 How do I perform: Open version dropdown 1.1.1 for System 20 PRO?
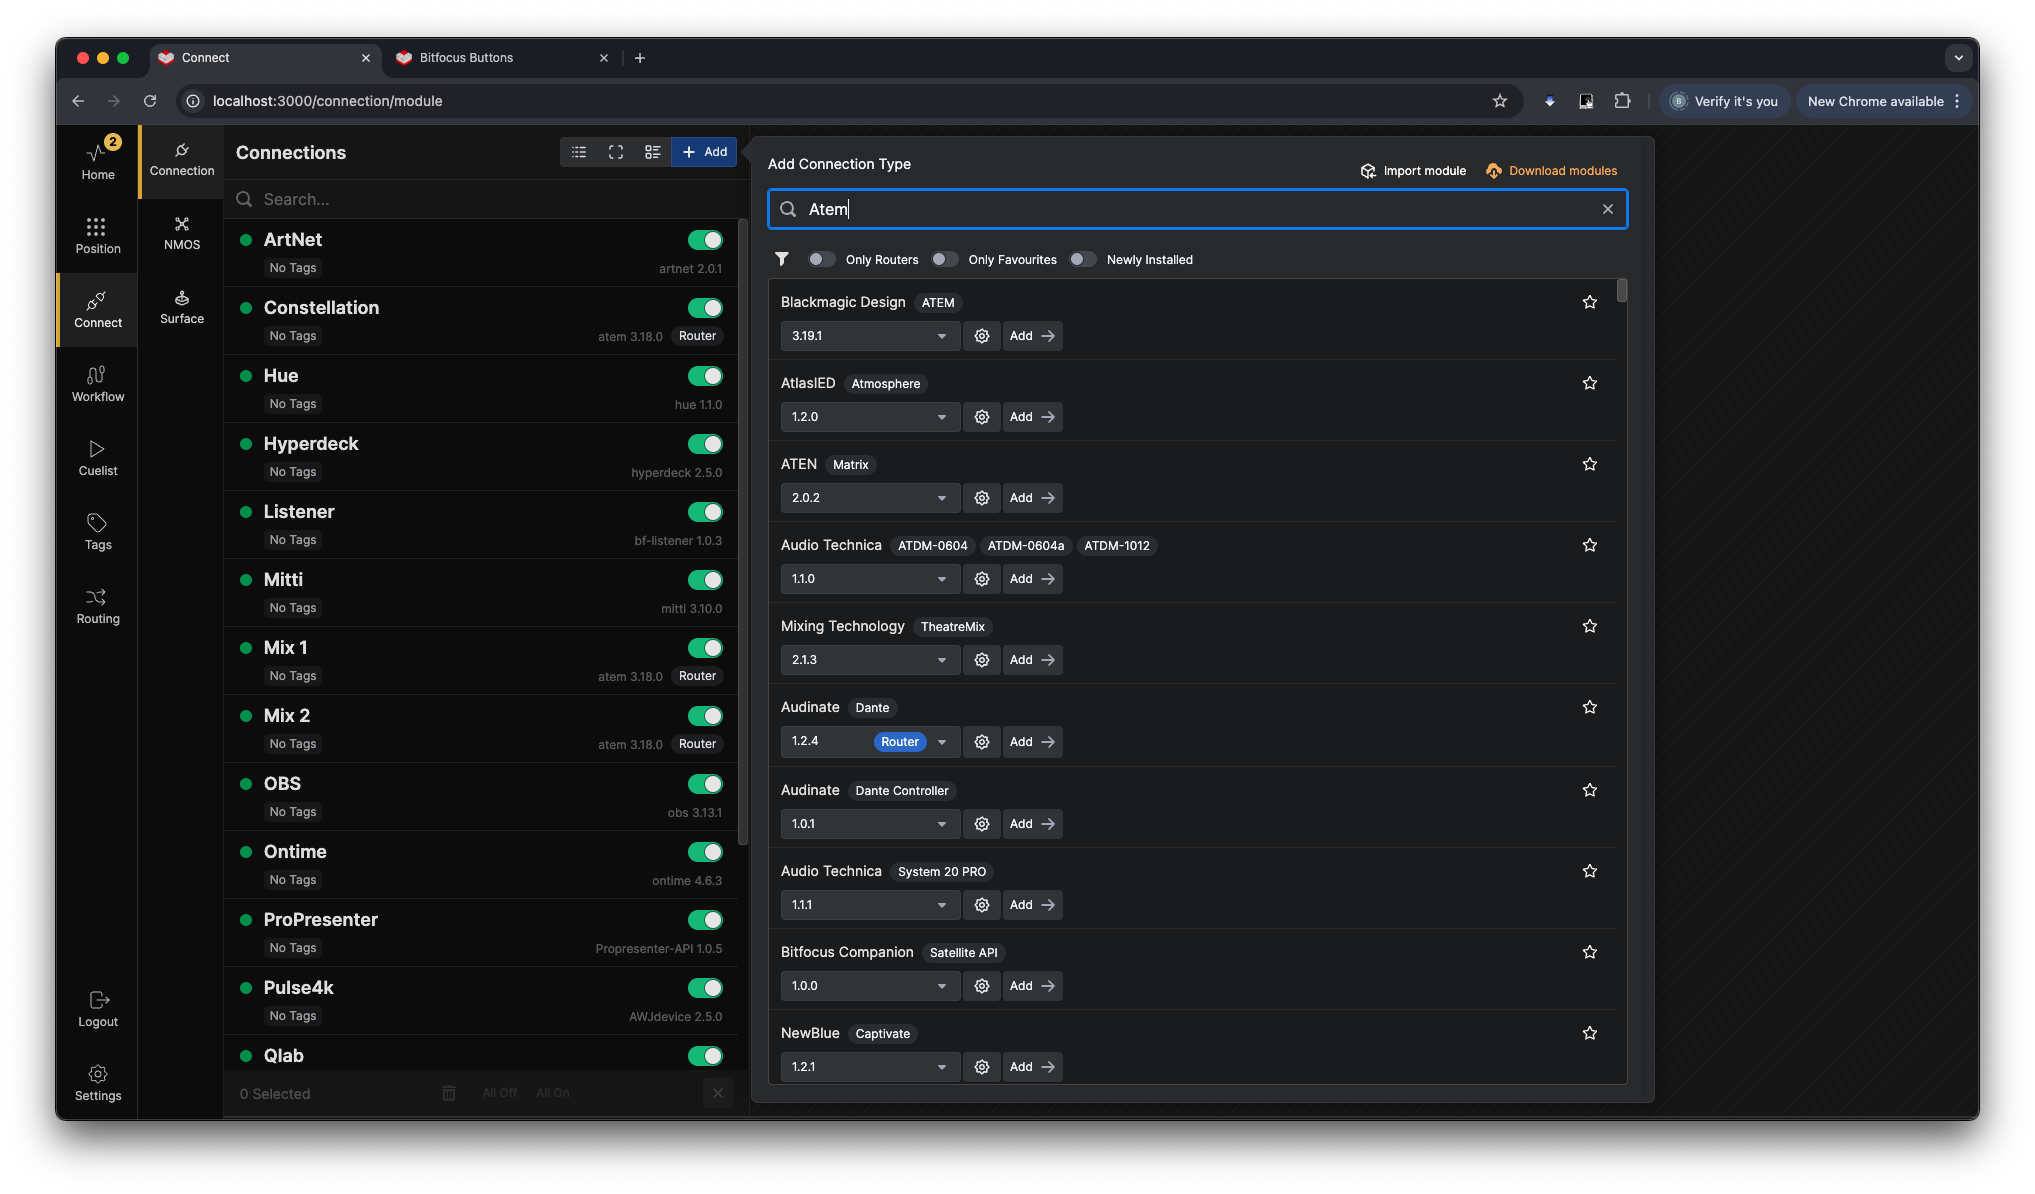870,905
